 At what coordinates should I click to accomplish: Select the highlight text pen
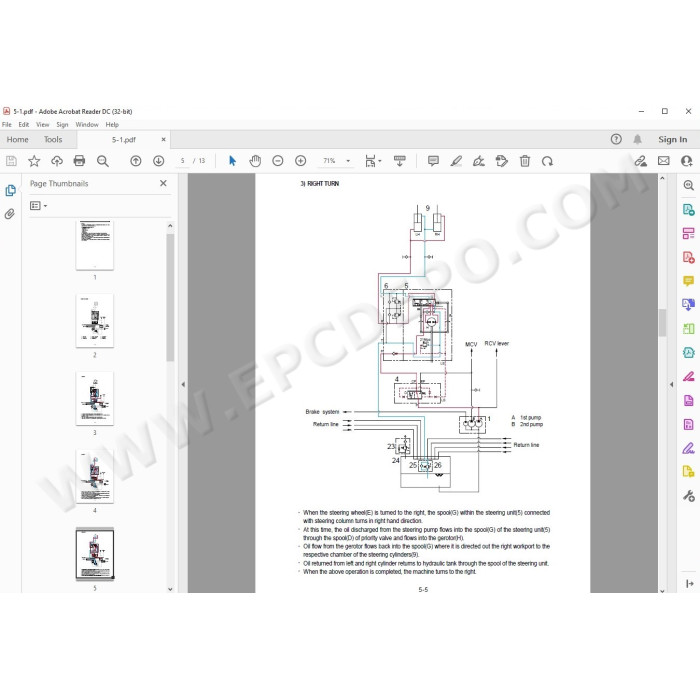(x=456, y=161)
